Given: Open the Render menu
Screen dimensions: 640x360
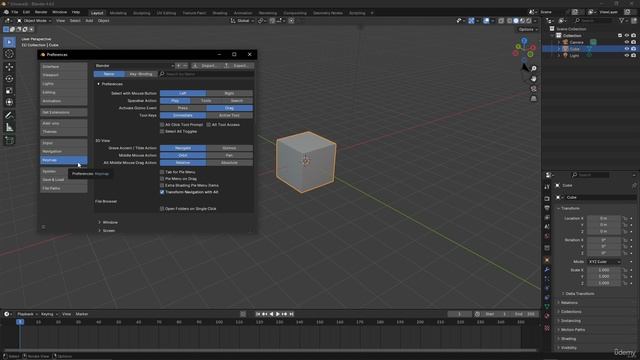Looking at the screenshot, I should [41, 12].
